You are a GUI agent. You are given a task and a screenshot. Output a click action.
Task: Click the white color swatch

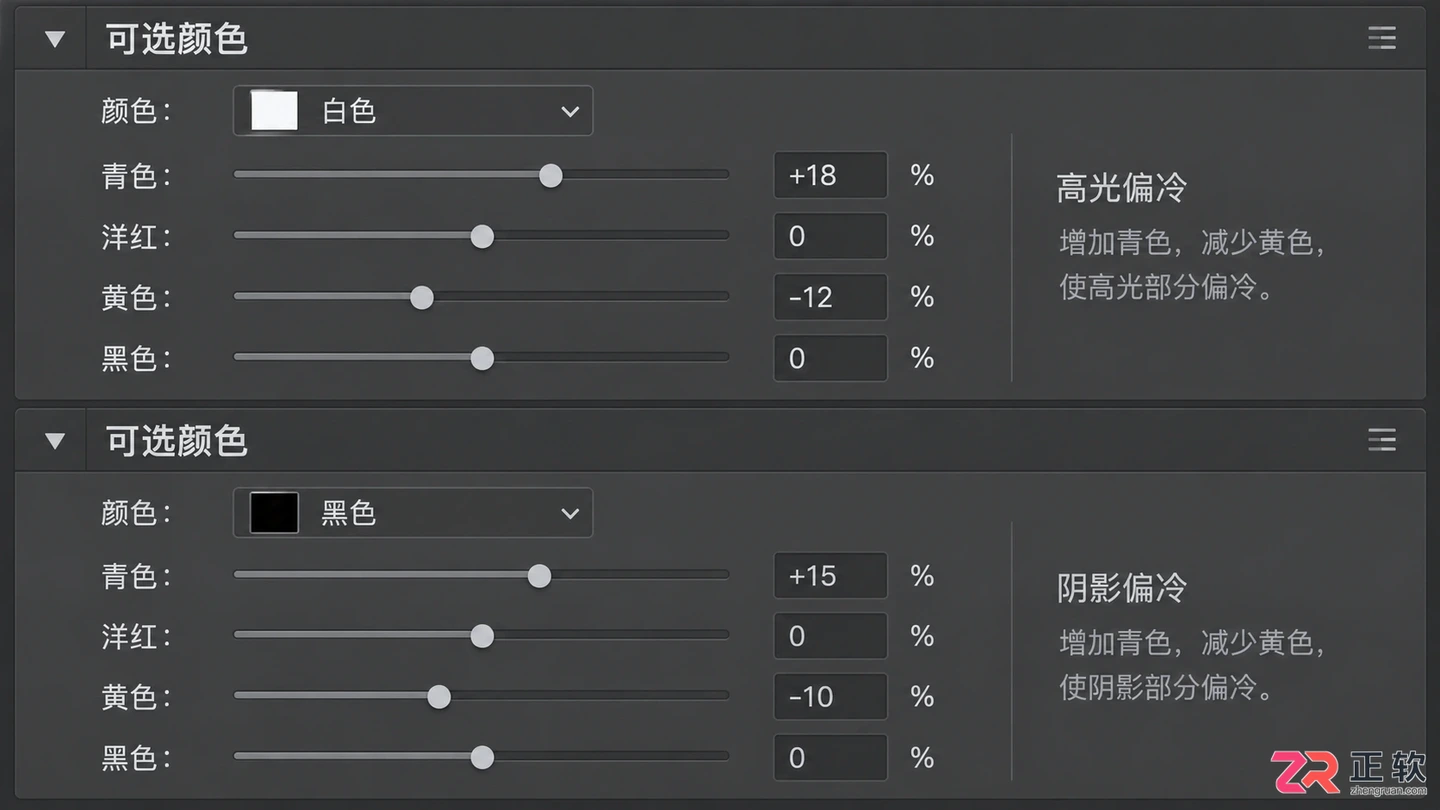[274, 111]
